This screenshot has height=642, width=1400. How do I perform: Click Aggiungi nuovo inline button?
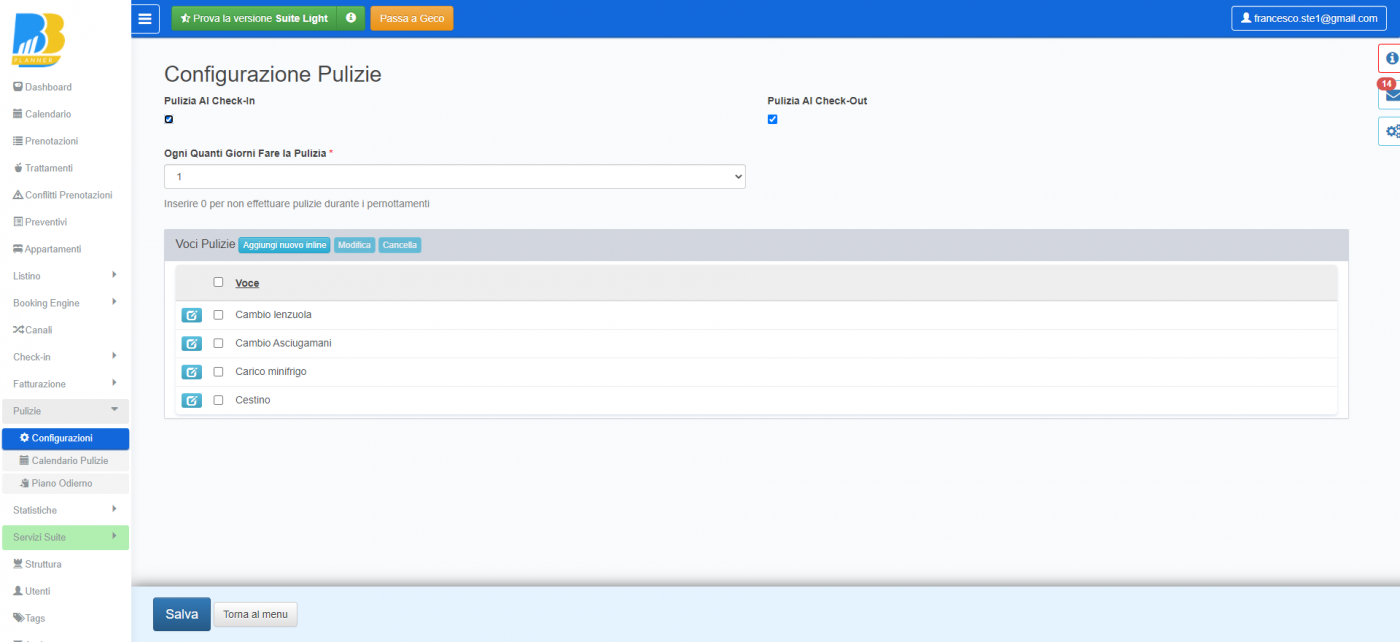coord(284,245)
